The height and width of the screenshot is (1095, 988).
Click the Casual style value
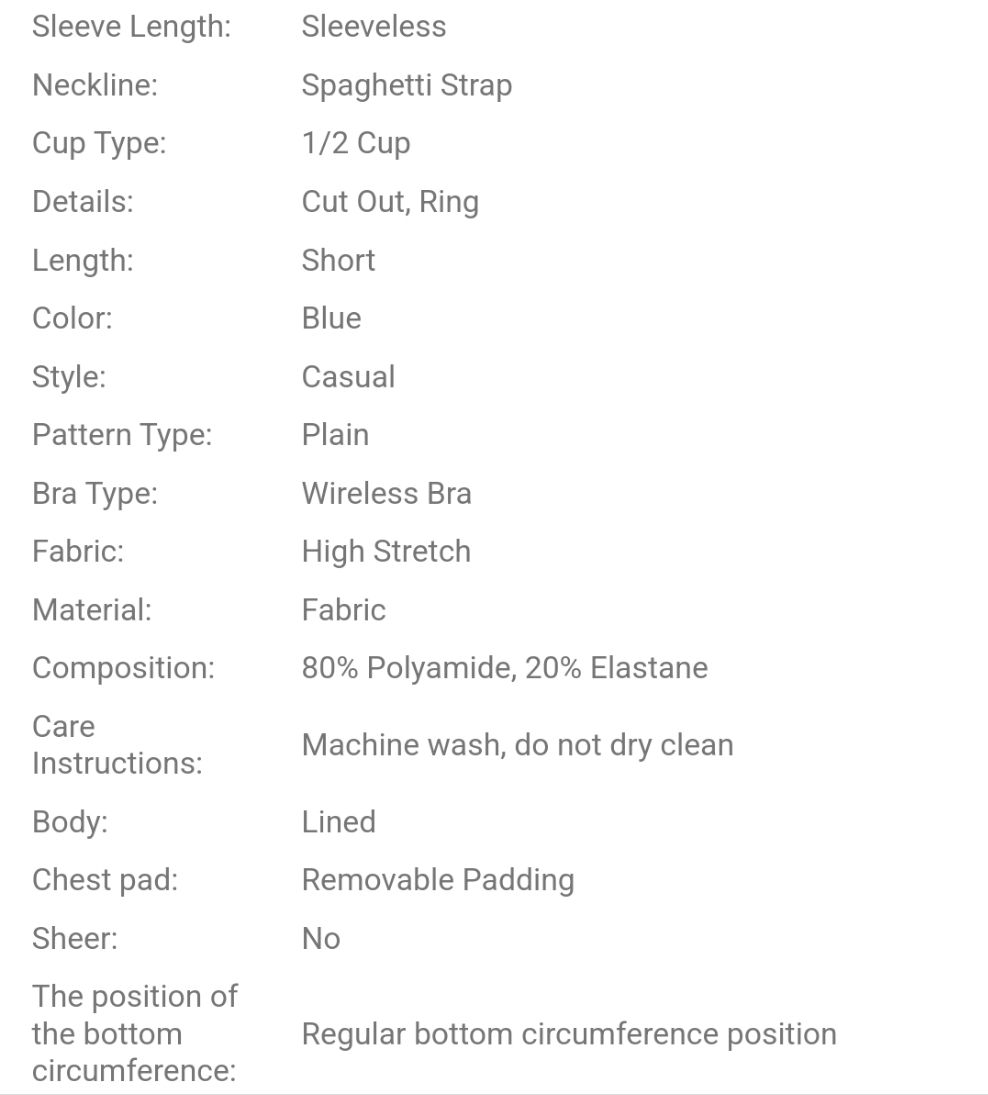tap(348, 376)
